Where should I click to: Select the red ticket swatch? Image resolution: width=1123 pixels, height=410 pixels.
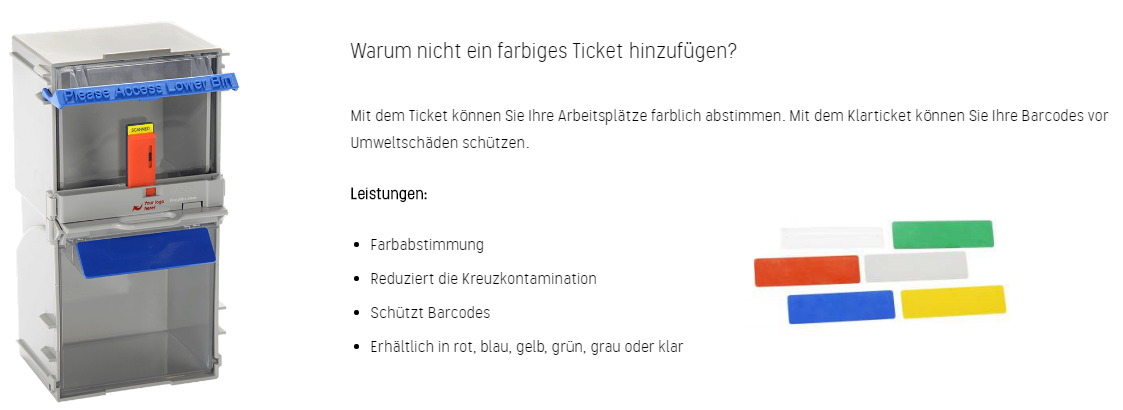click(806, 271)
